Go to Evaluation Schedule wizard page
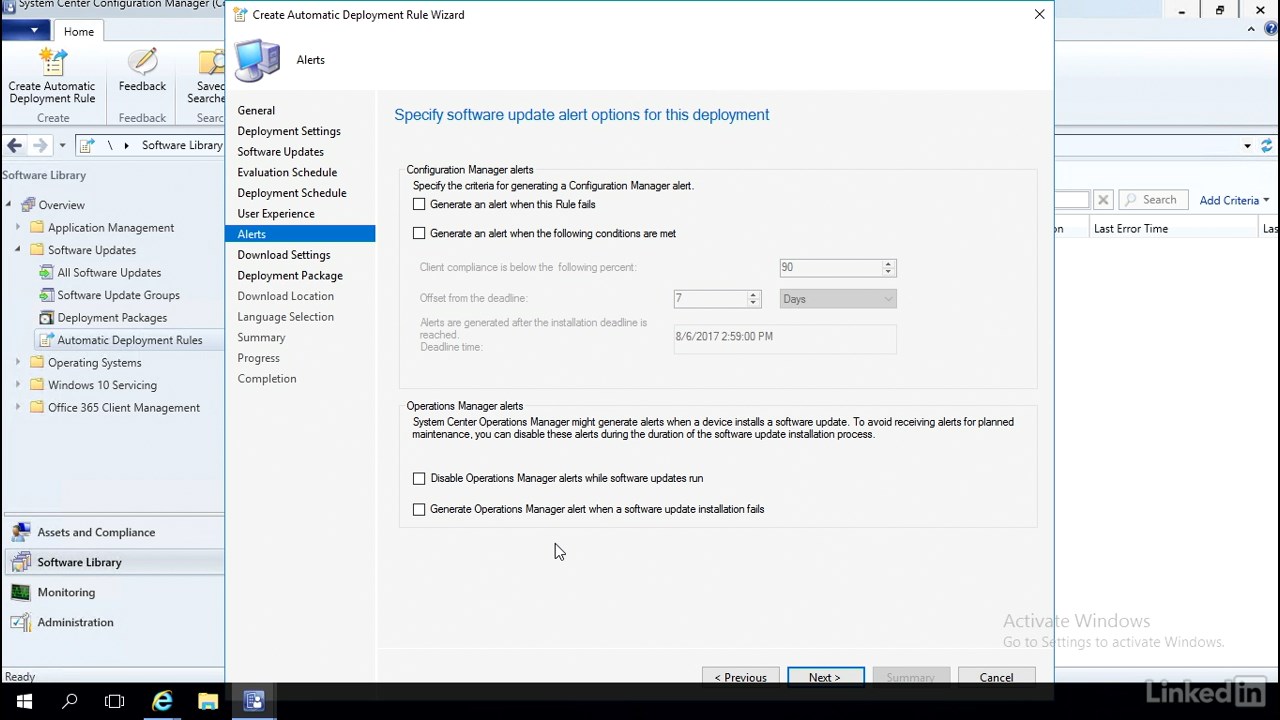The height and width of the screenshot is (720, 1280). pos(287,172)
